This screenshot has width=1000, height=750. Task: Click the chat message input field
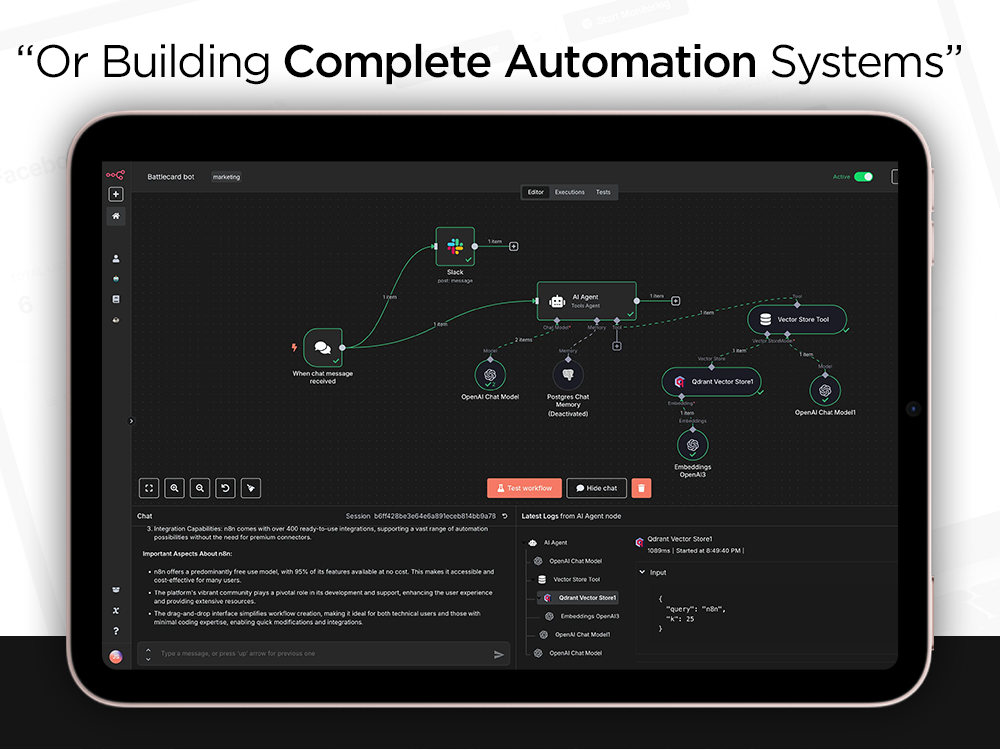point(323,654)
